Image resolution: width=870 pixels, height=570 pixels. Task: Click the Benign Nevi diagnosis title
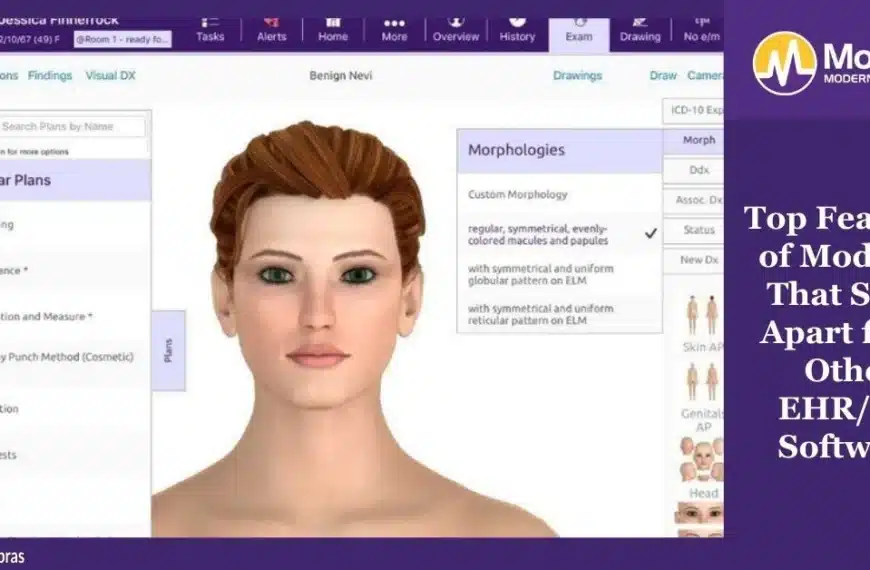tap(341, 75)
